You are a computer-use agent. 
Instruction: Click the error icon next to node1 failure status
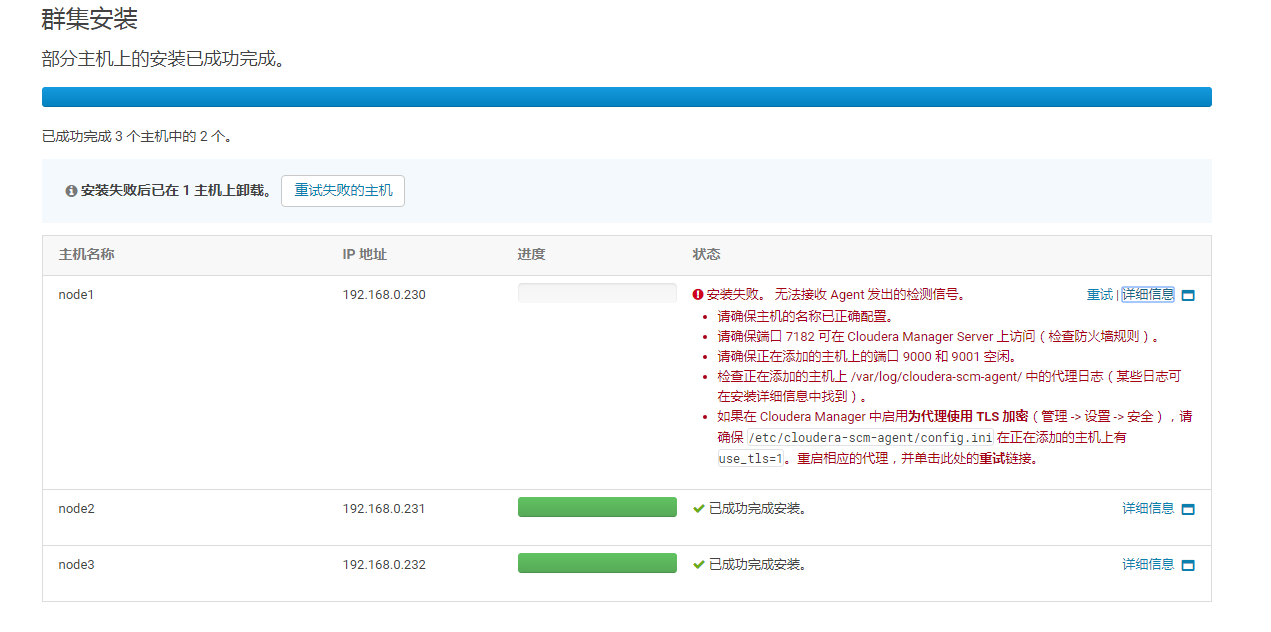point(698,294)
